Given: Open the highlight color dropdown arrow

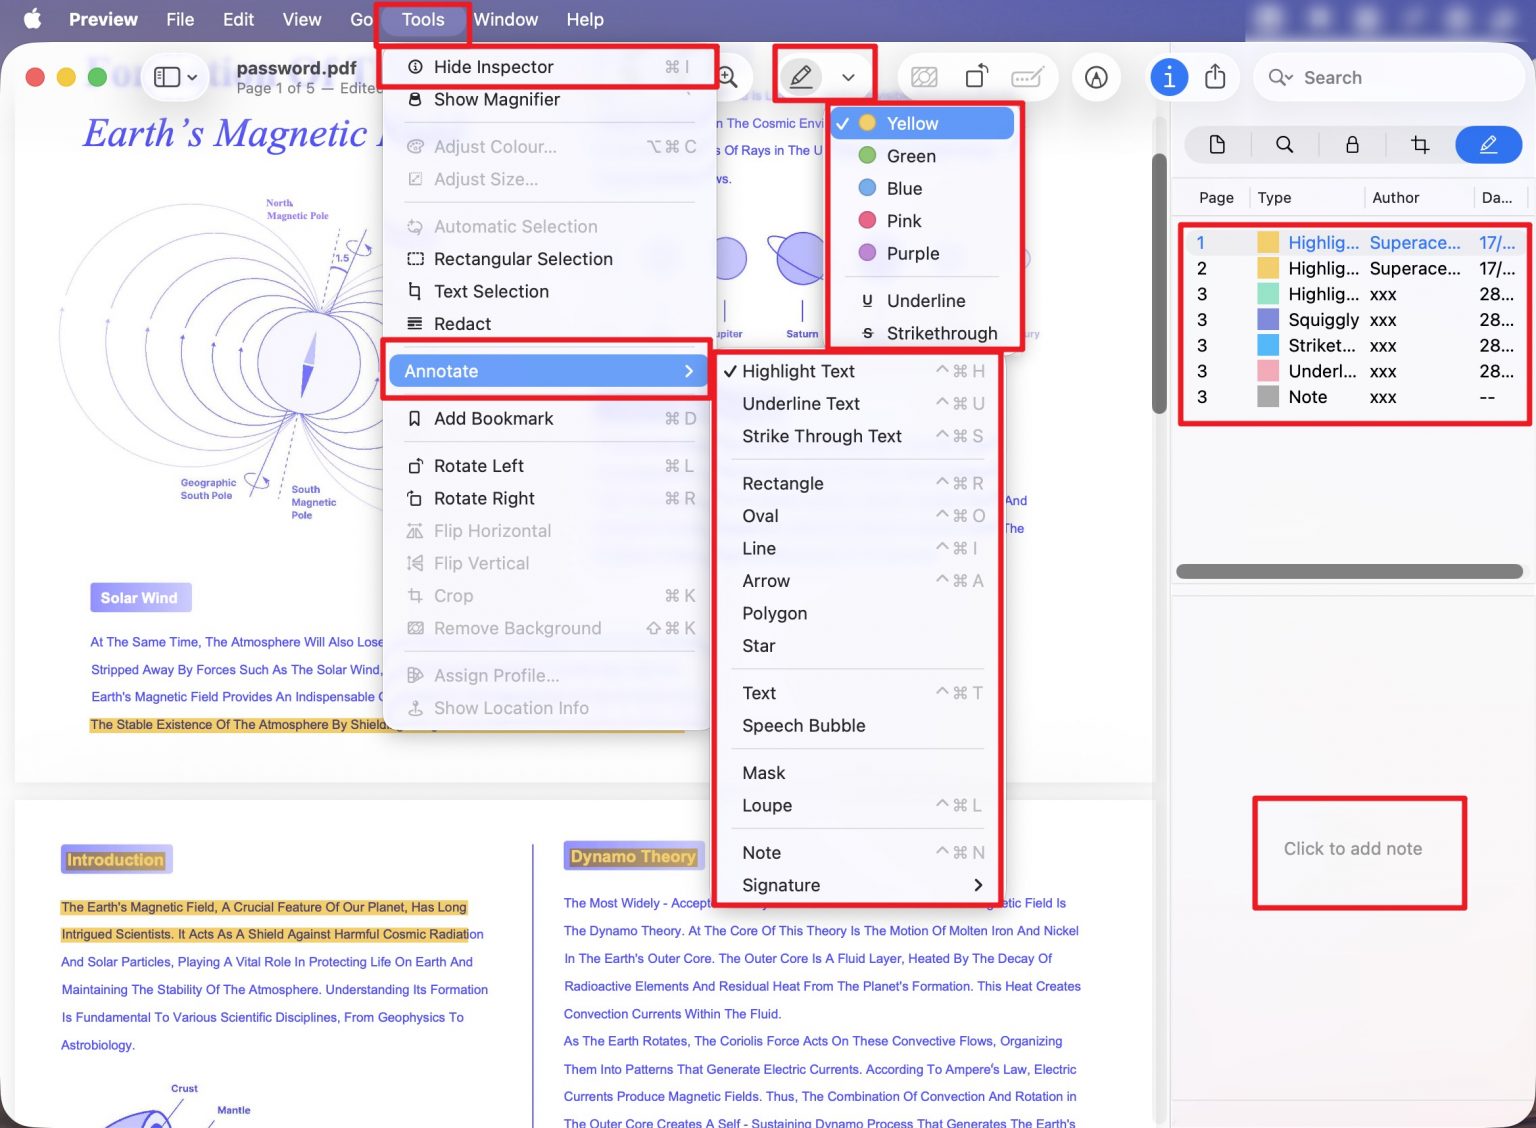Looking at the screenshot, I should (x=848, y=77).
